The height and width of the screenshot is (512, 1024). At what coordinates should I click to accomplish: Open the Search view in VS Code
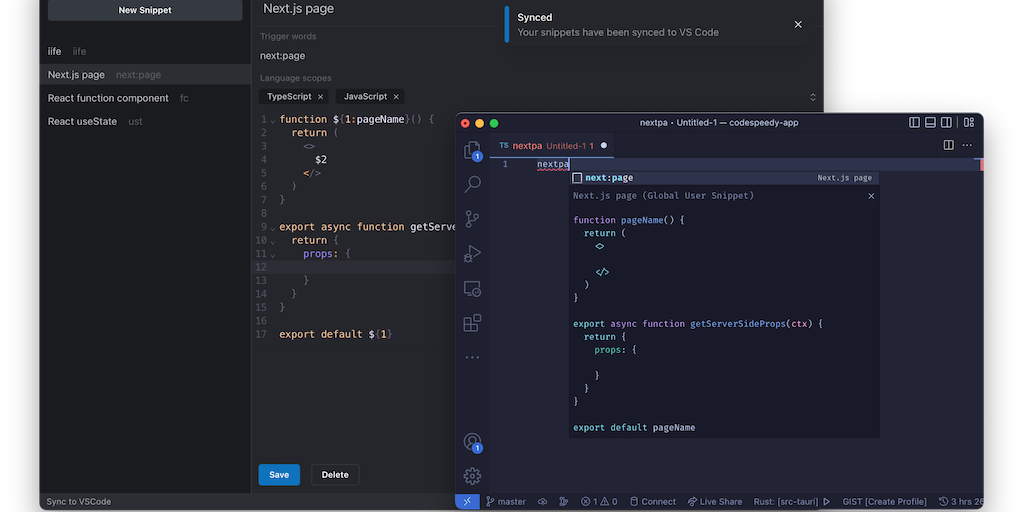[x=473, y=184]
